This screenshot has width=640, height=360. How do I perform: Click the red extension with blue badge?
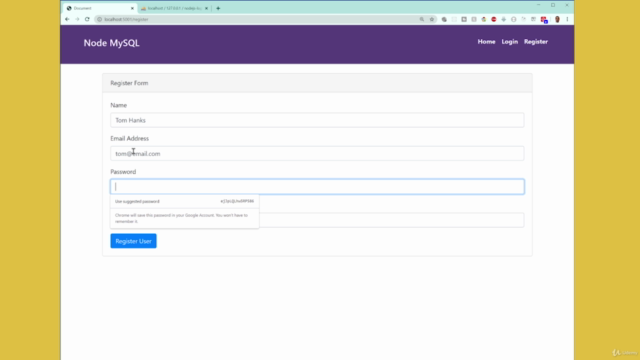pos(544,20)
